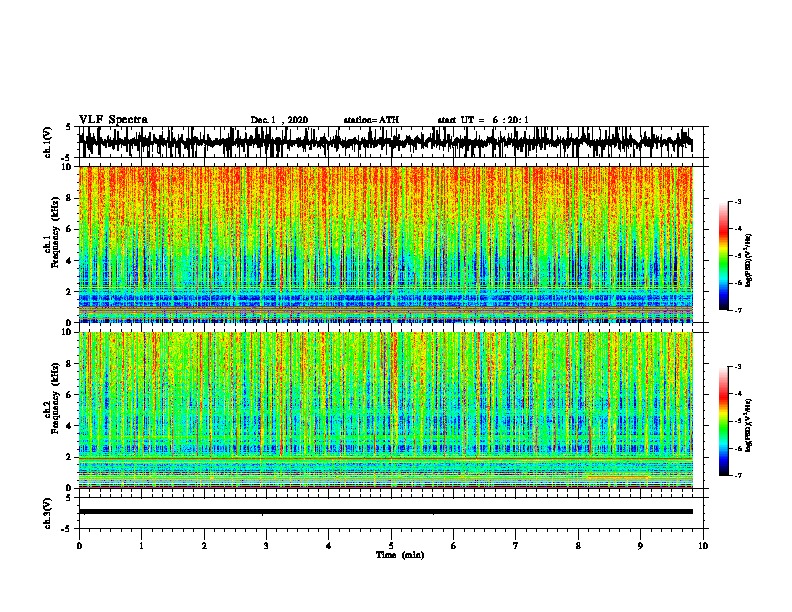Viewport: 792px width, 612px height.
Task: Click the 'ch.1(V)' axis label
Action: 48,142
